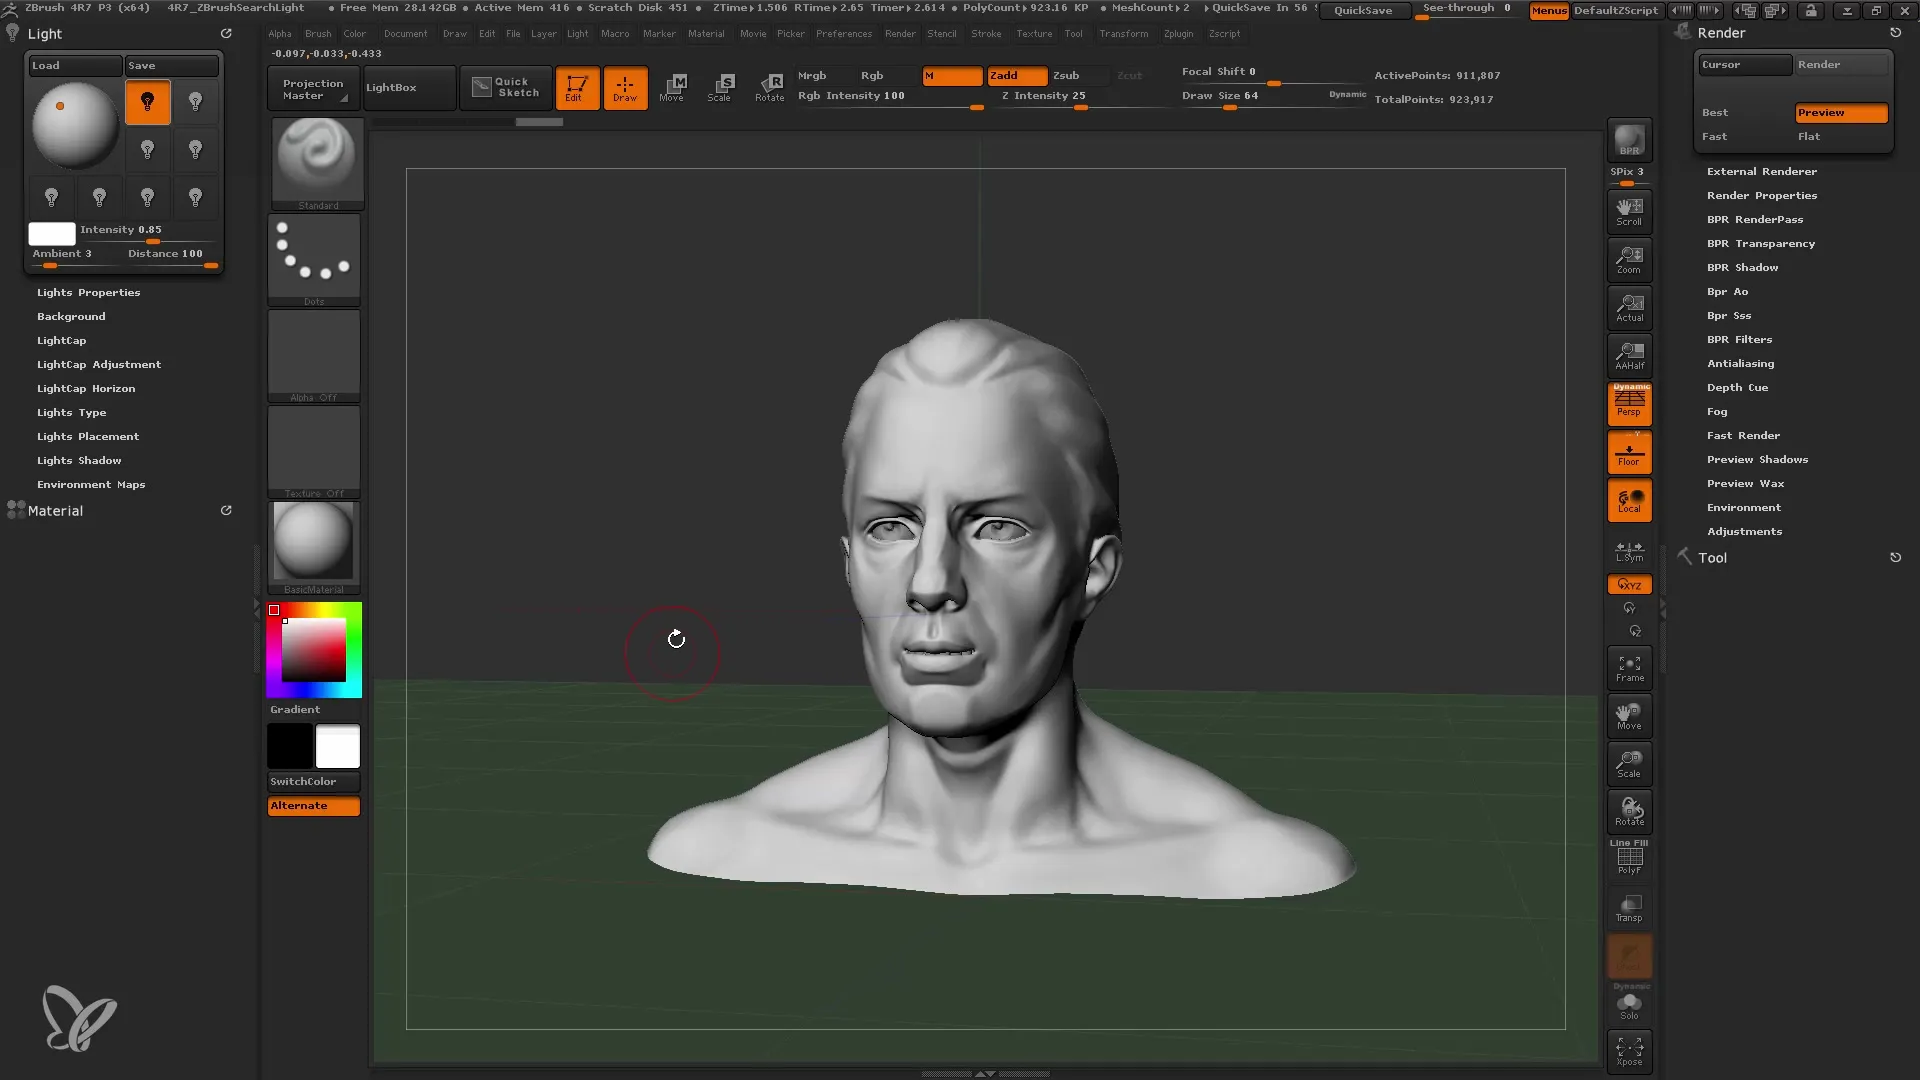Toggle the BPR Shadow setting

(x=1743, y=266)
